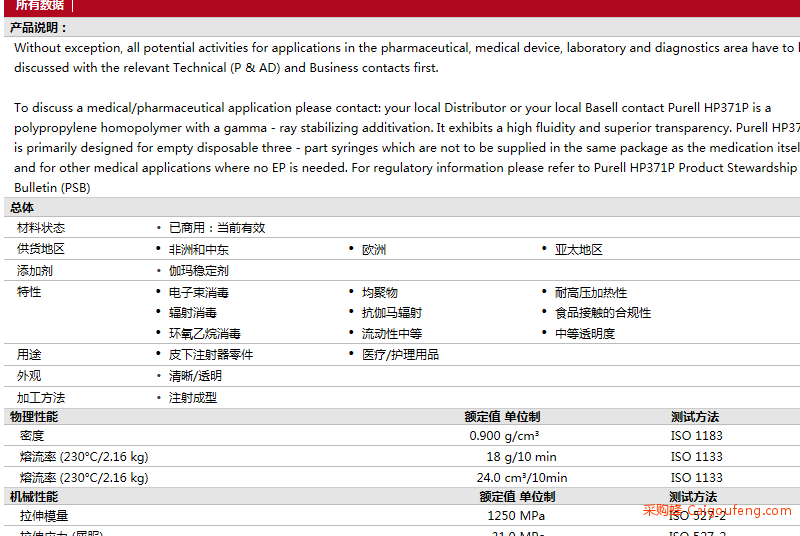Image resolution: width=800 pixels, height=536 pixels.
Task: Click the 外观 row label
Action: 29,376
